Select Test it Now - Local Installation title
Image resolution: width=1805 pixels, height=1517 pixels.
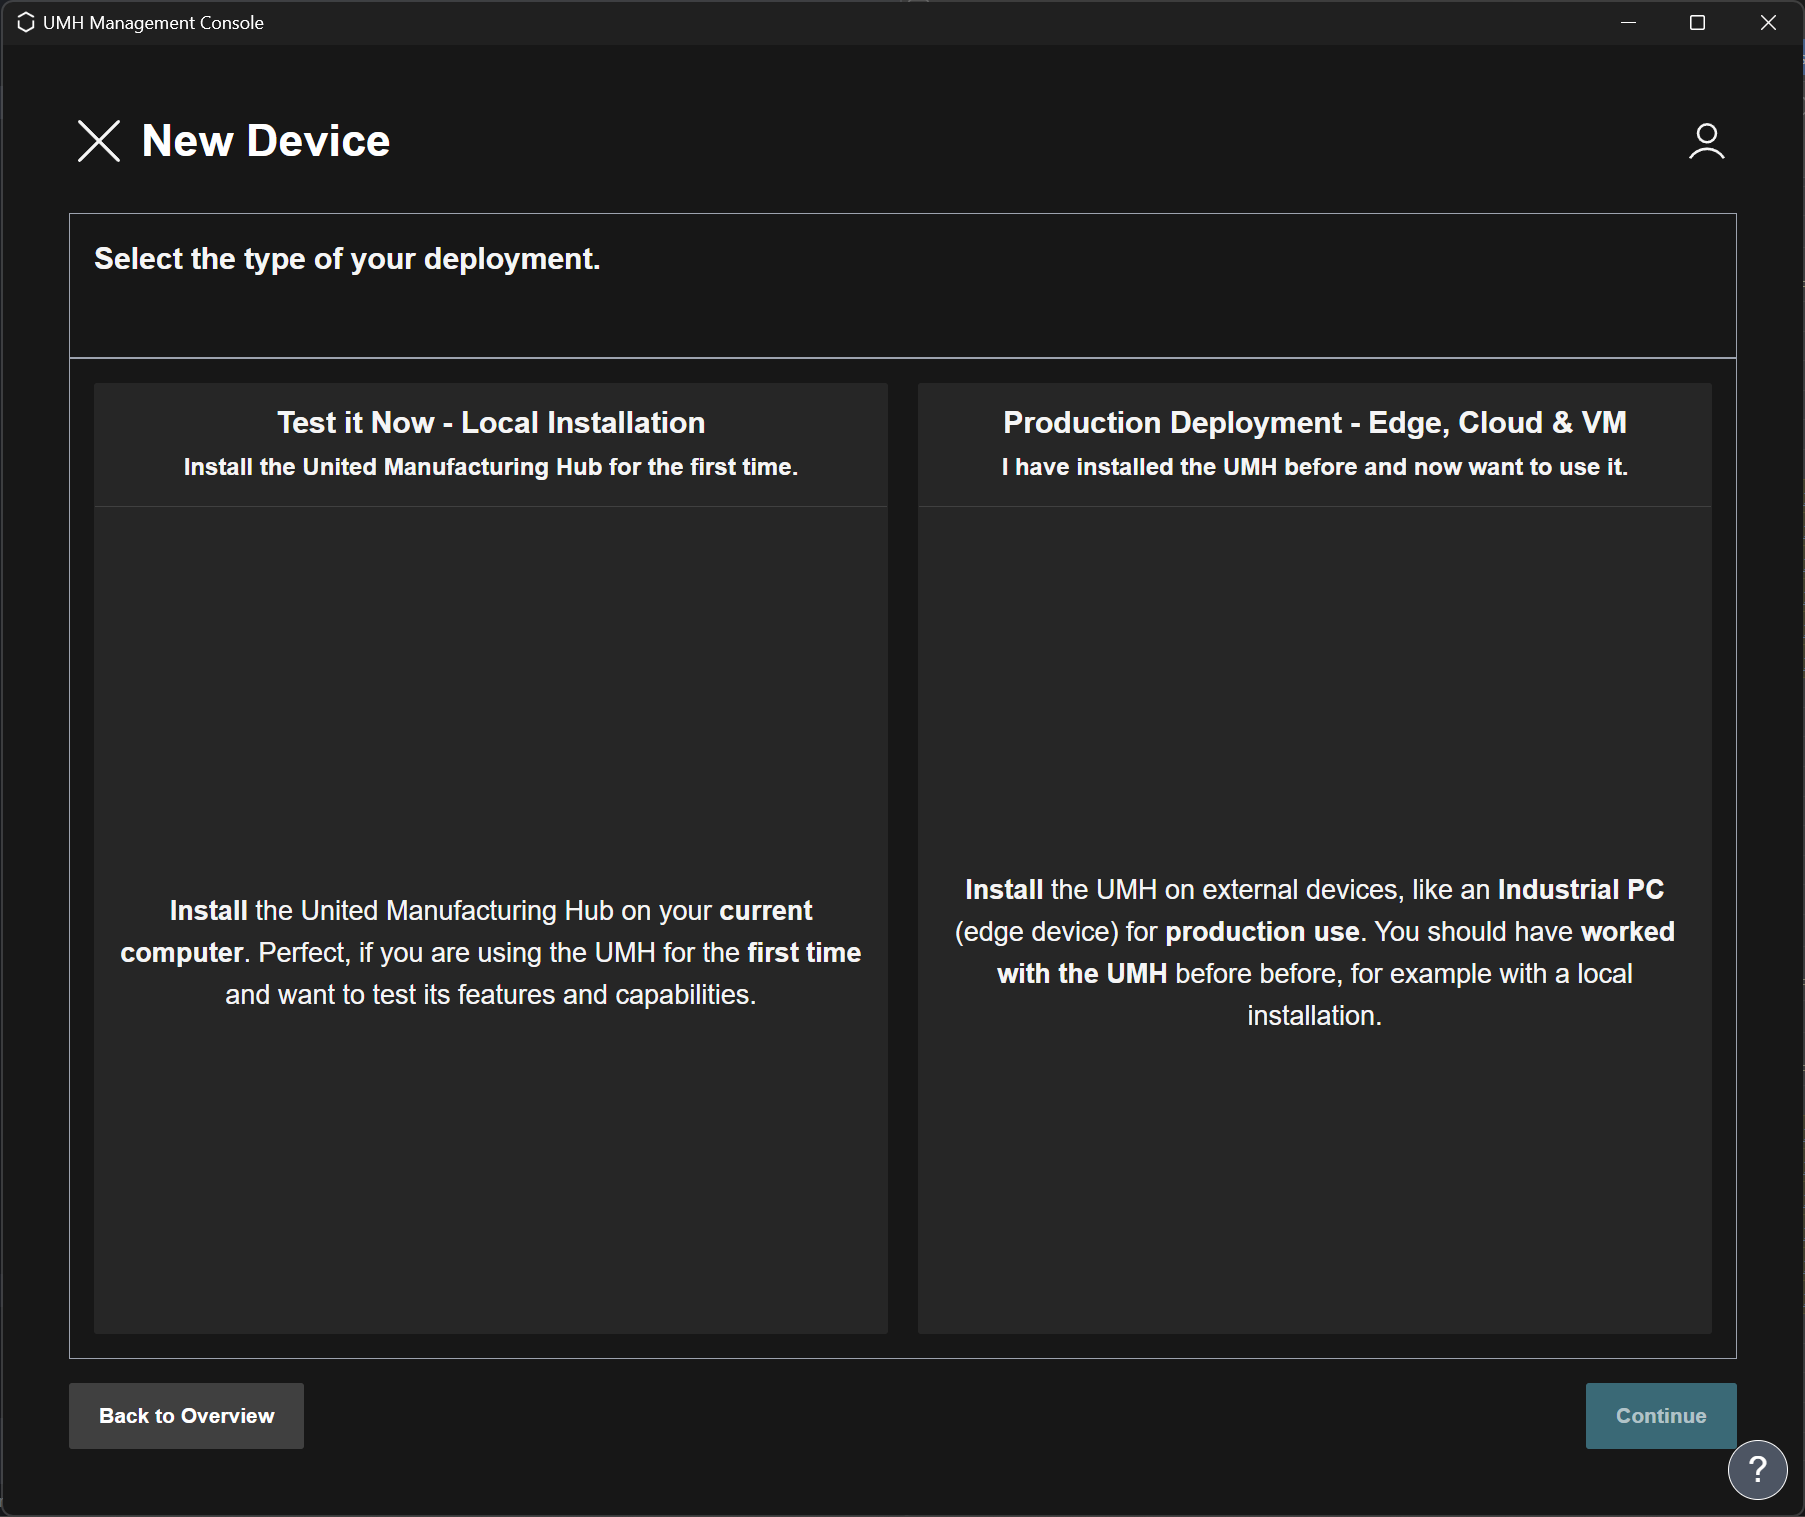tap(491, 423)
